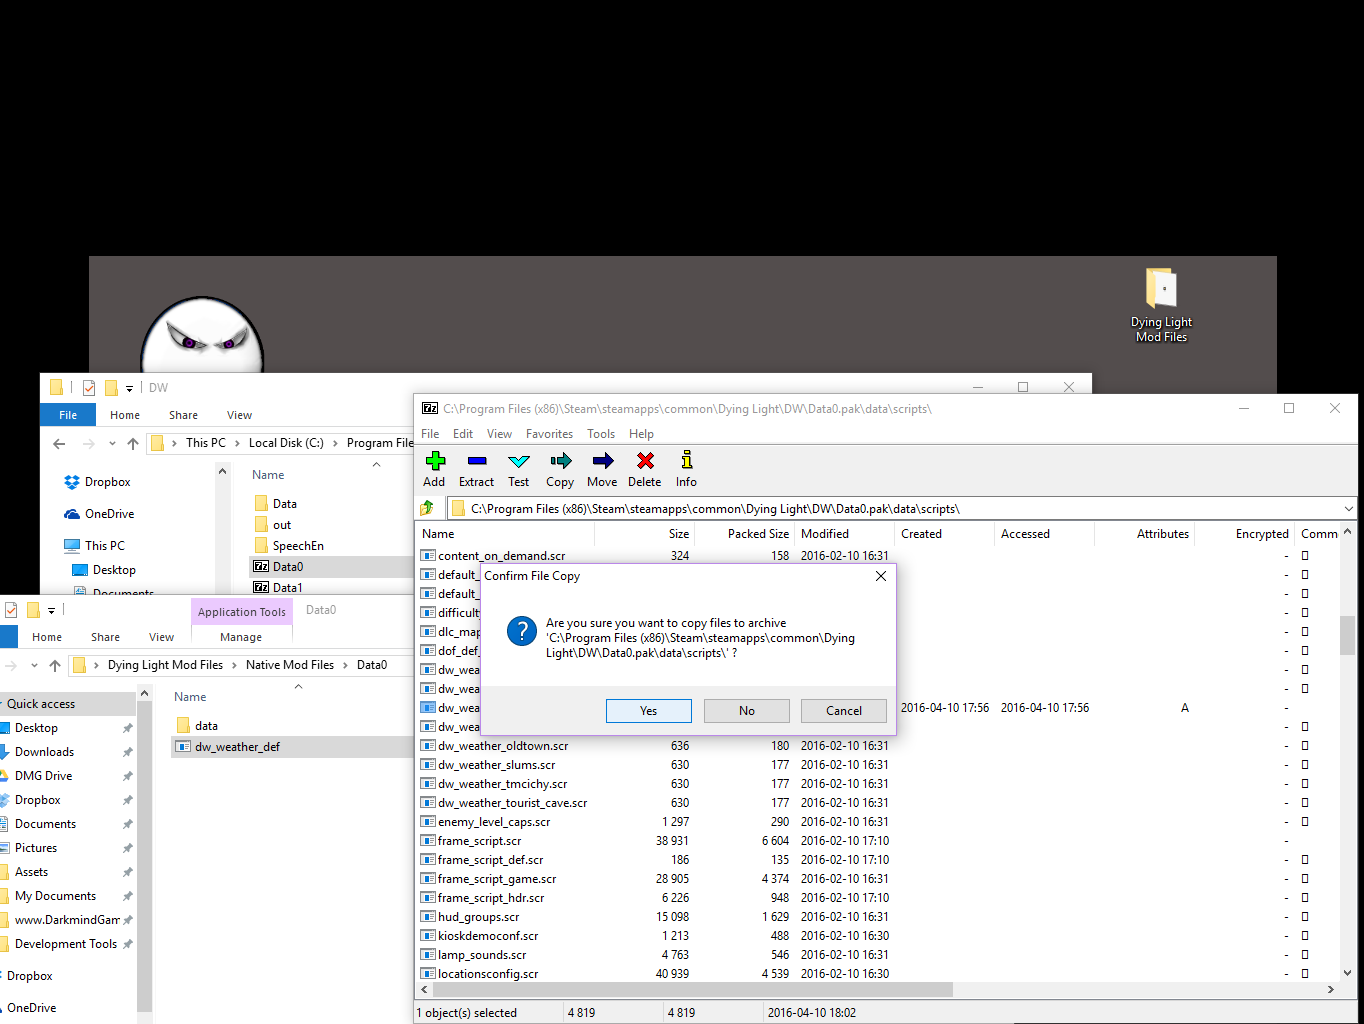Open the File menu in 7-Zip
Image resolution: width=1364 pixels, height=1024 pixels.
coord(430,434)
